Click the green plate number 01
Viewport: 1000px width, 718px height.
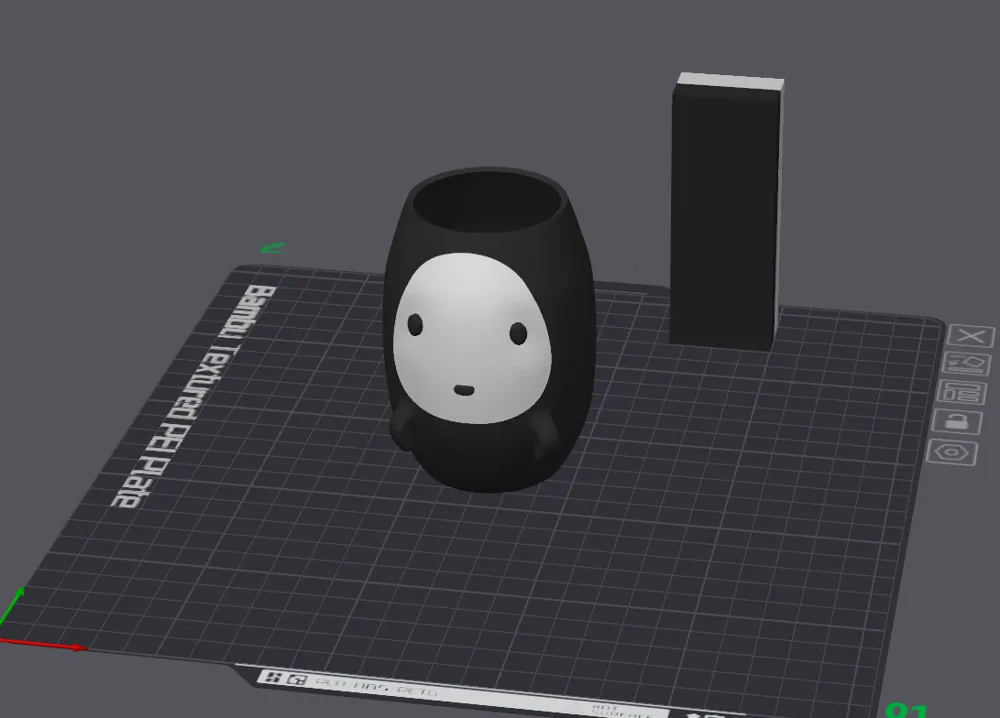(x=906, y=710)
